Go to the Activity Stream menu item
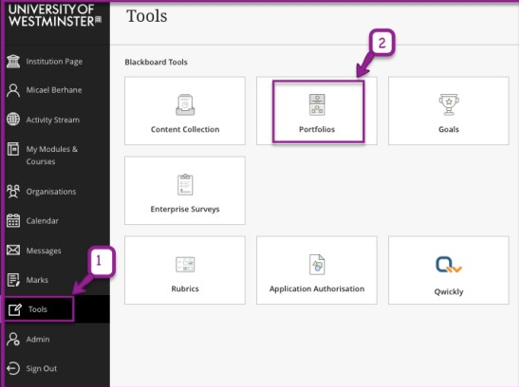The image size is (519, 387). click(x=53, y=120)
